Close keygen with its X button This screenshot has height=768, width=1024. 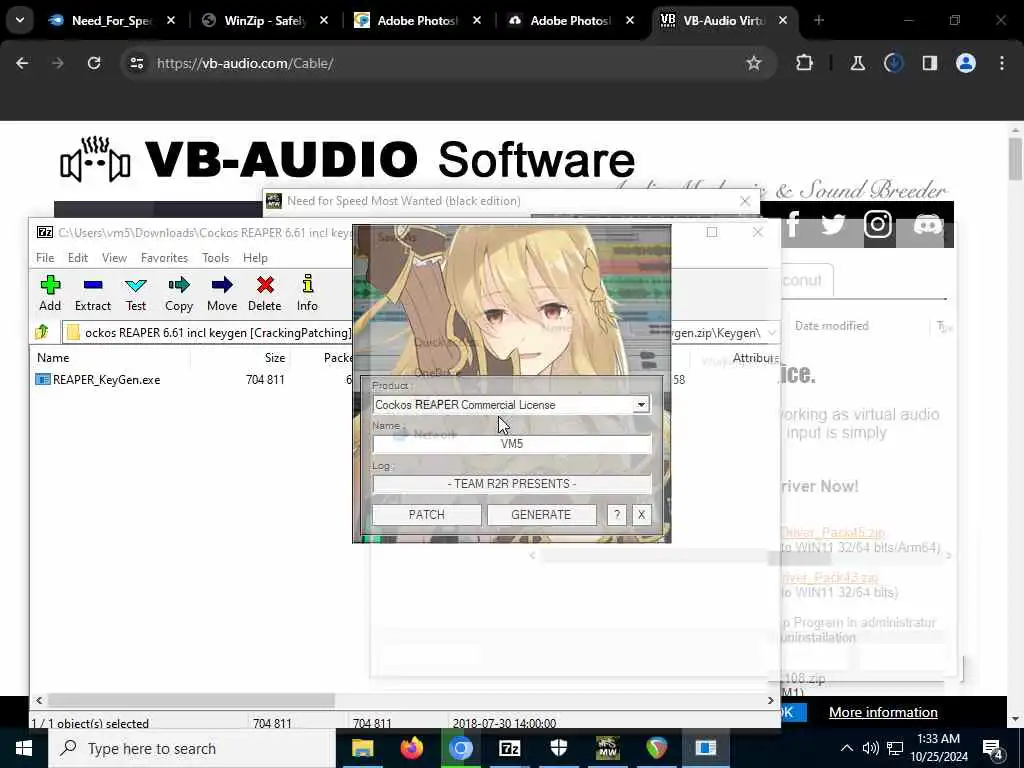coord(641,515)
